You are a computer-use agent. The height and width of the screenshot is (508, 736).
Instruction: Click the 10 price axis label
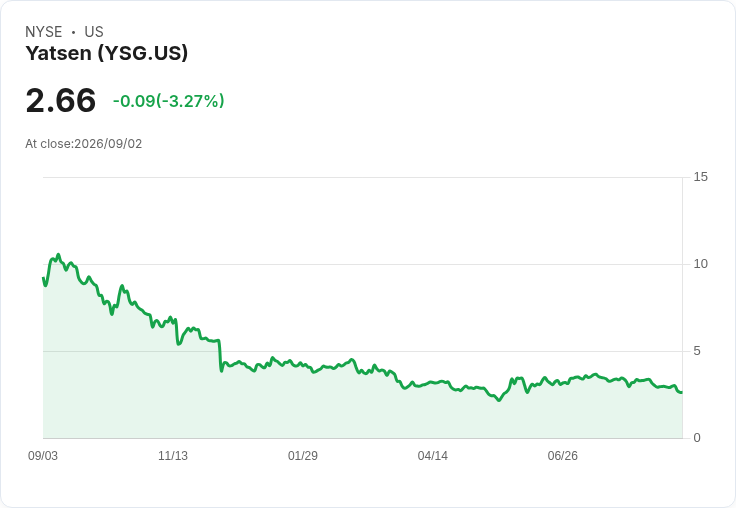[x=700, y=264]
